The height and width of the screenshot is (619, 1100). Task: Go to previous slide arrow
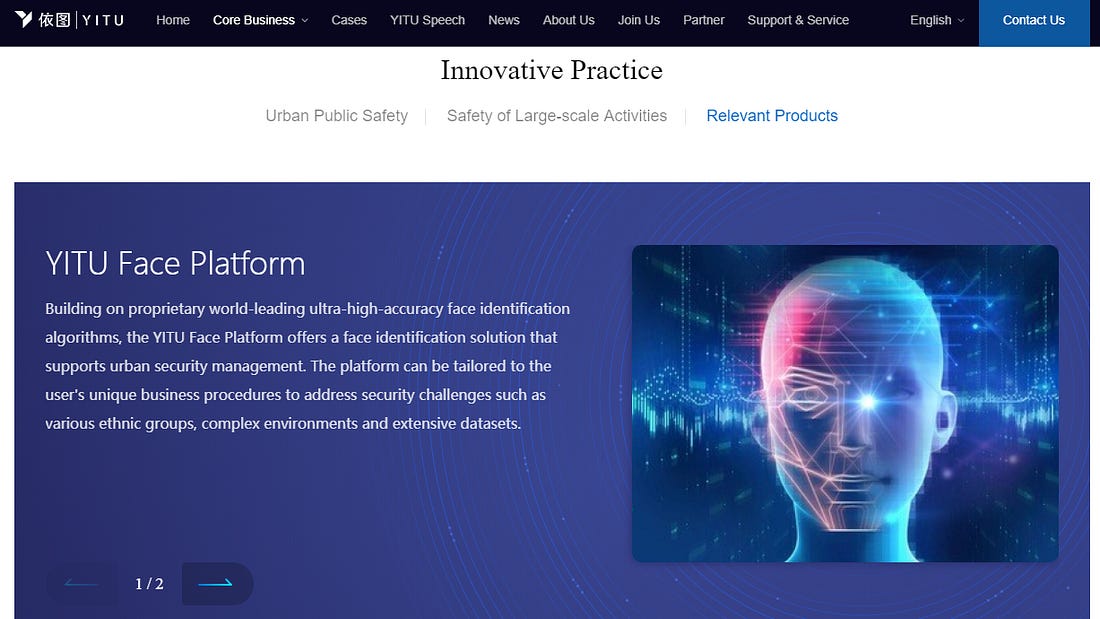pyautogui.click(x=81, y=583)
